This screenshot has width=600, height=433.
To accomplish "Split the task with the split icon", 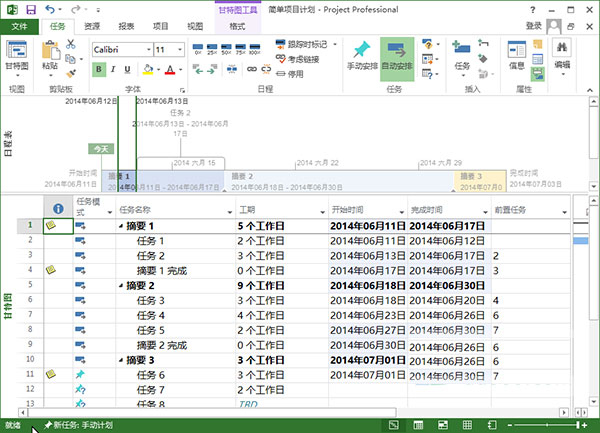I will click(232, 69).
